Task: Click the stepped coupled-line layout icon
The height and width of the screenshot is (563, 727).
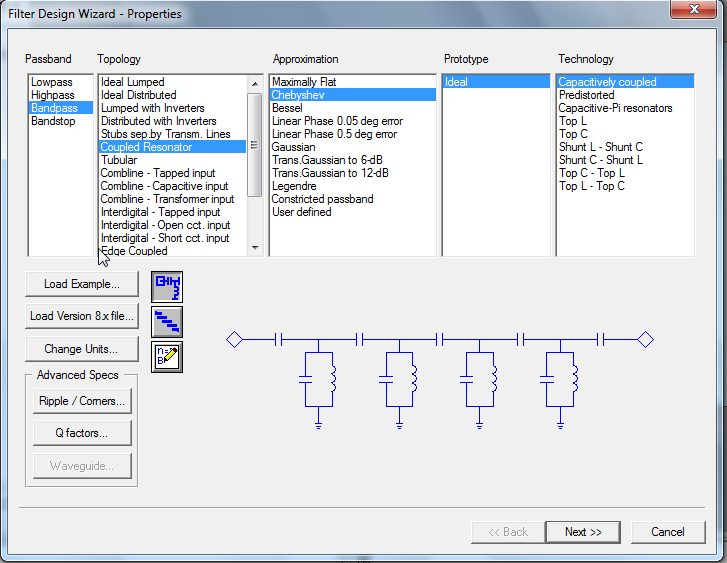Action: [x=166, y=321]
